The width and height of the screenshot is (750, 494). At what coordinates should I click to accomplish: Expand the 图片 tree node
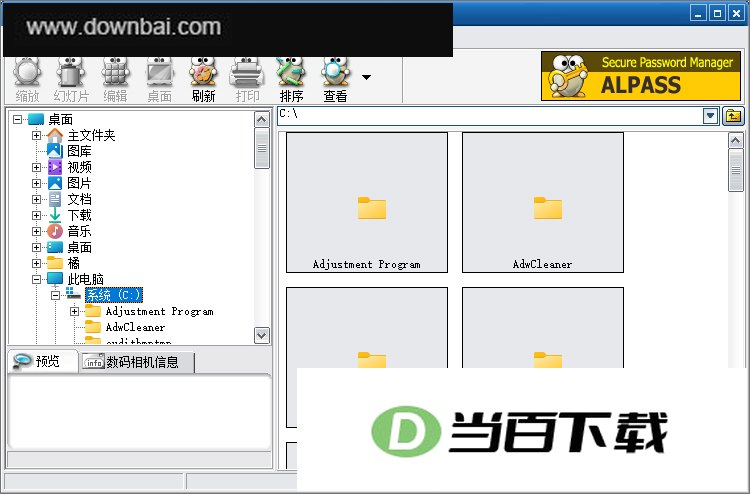[36, 183]
